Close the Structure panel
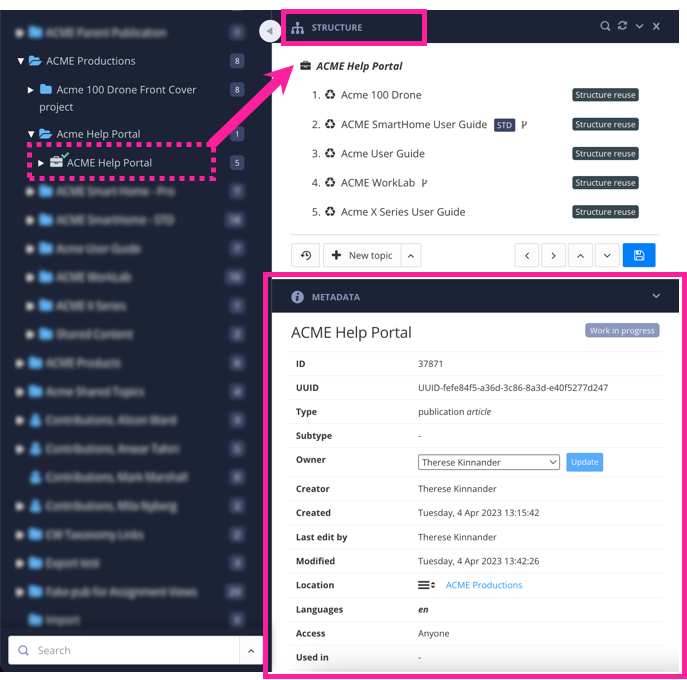The width and height of the screenshot is (687, 680). (x=656, y=26)
